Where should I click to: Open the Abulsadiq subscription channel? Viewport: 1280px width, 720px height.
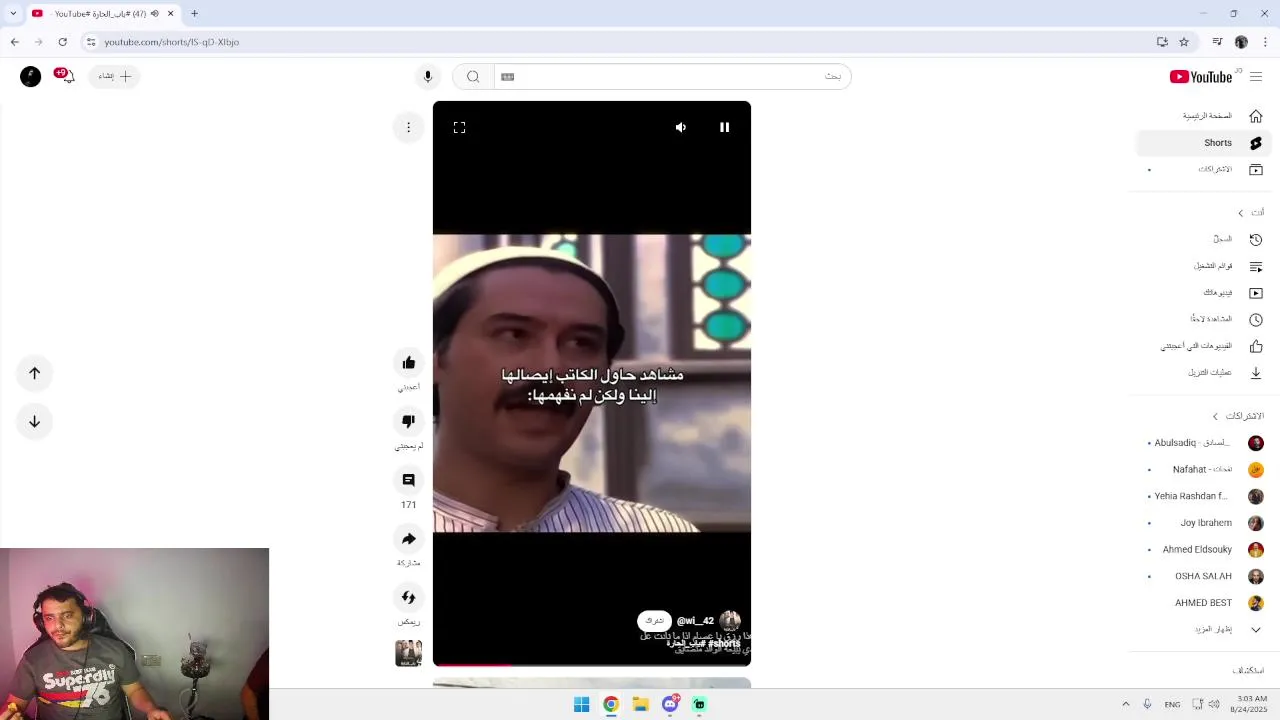[x=1204, y=443]
